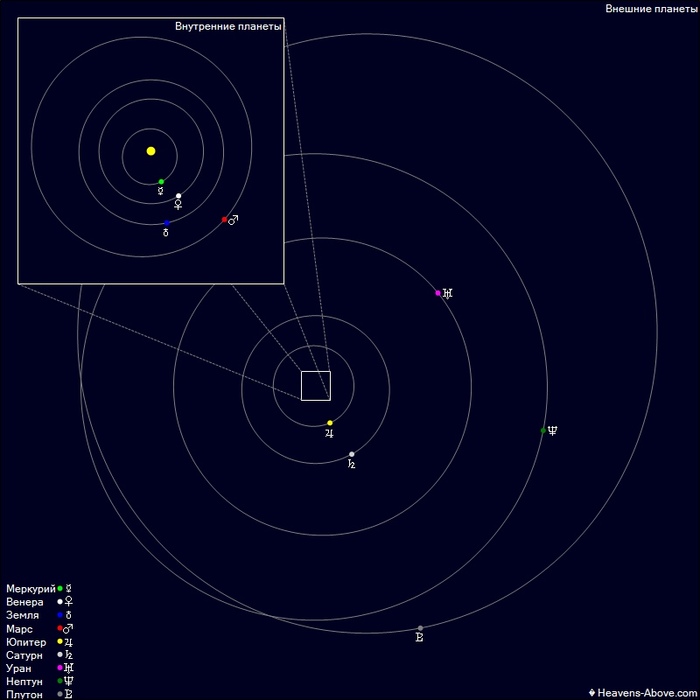The width and height of the screenshot is (700, 700).
Task: Select the yellow Jupiter dot on the outer chart
Action: [x=330, y=423]
